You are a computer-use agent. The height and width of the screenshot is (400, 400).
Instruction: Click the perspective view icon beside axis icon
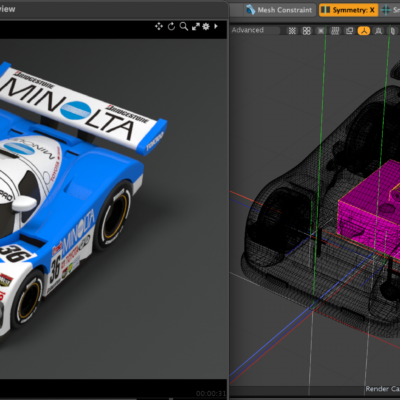point(378,31)
